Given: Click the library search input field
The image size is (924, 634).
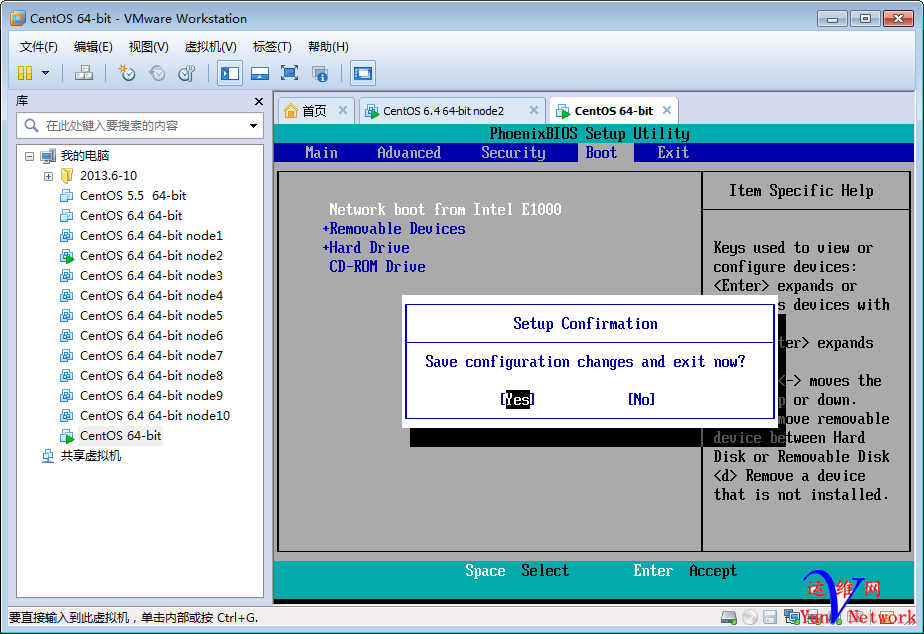Looking at the screenshot, I should click(140, 126).
